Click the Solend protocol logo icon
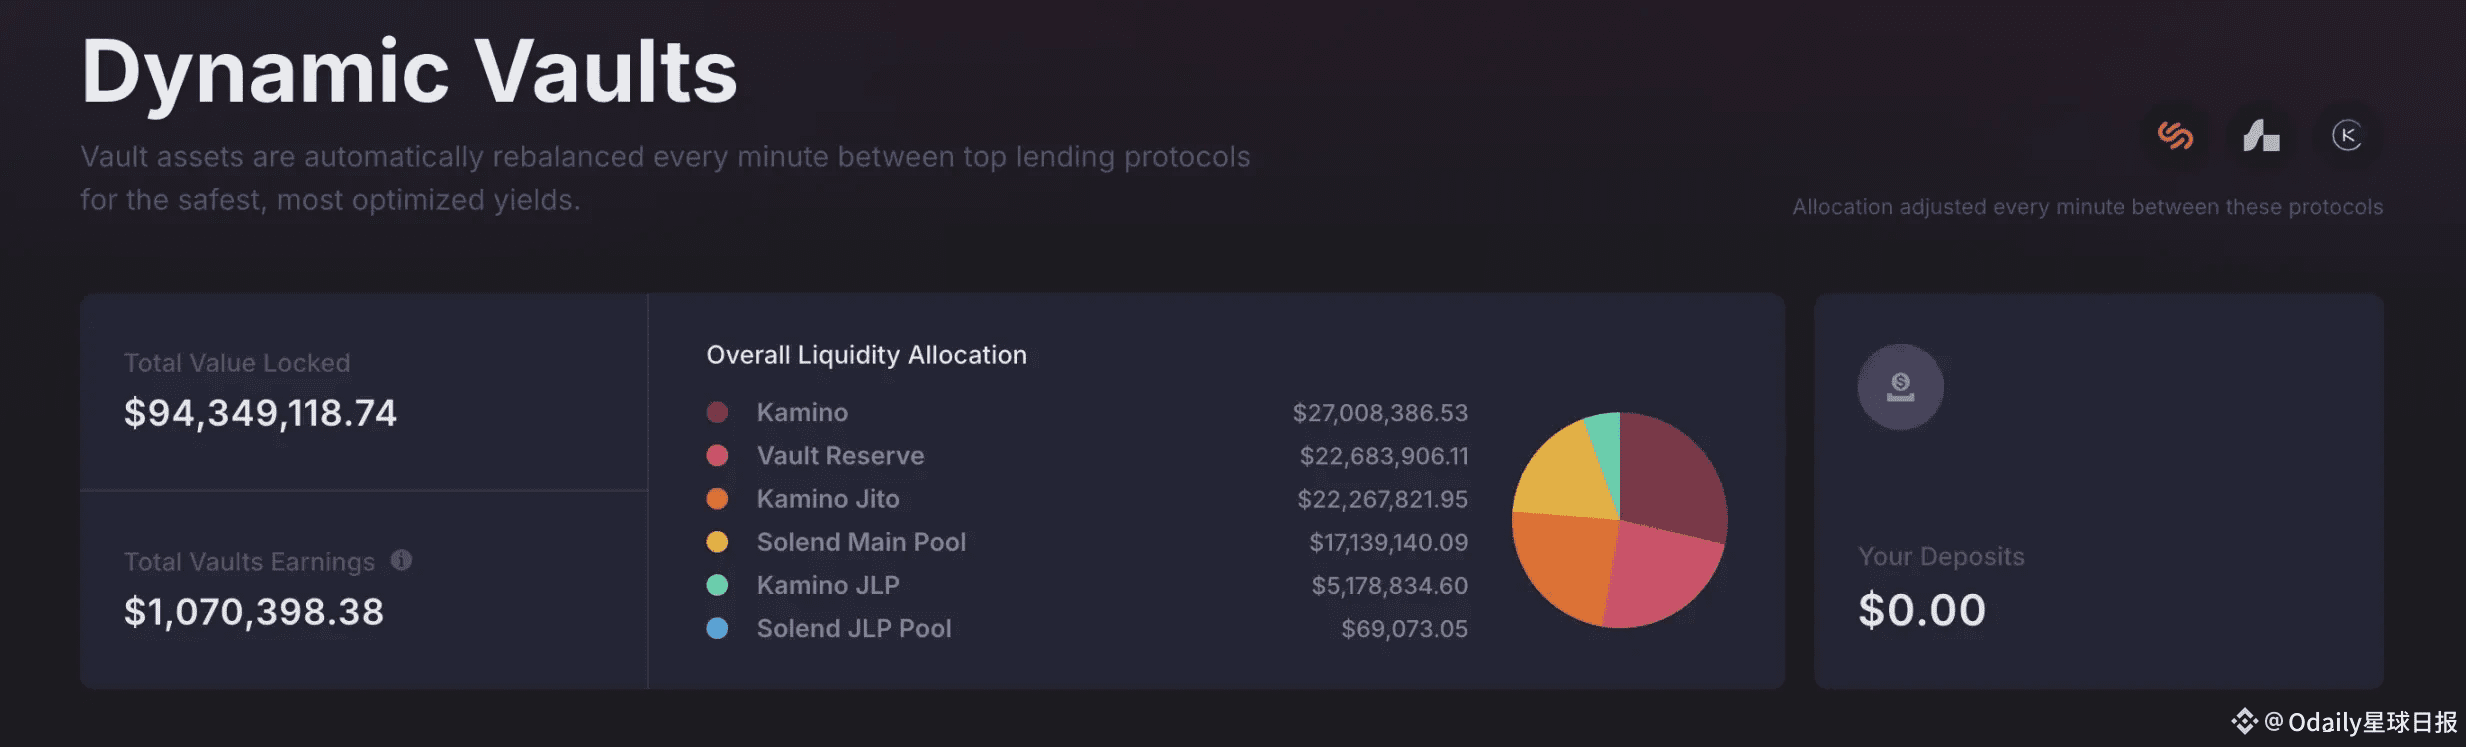This screenshot has width=2466, height=747. [x=2175, y=135]
